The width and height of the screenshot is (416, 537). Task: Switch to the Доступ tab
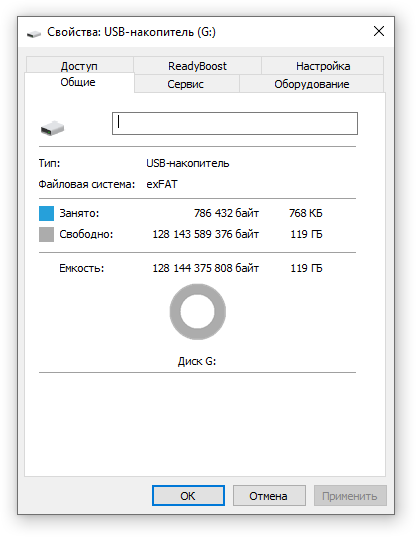(x=79, y=65)
